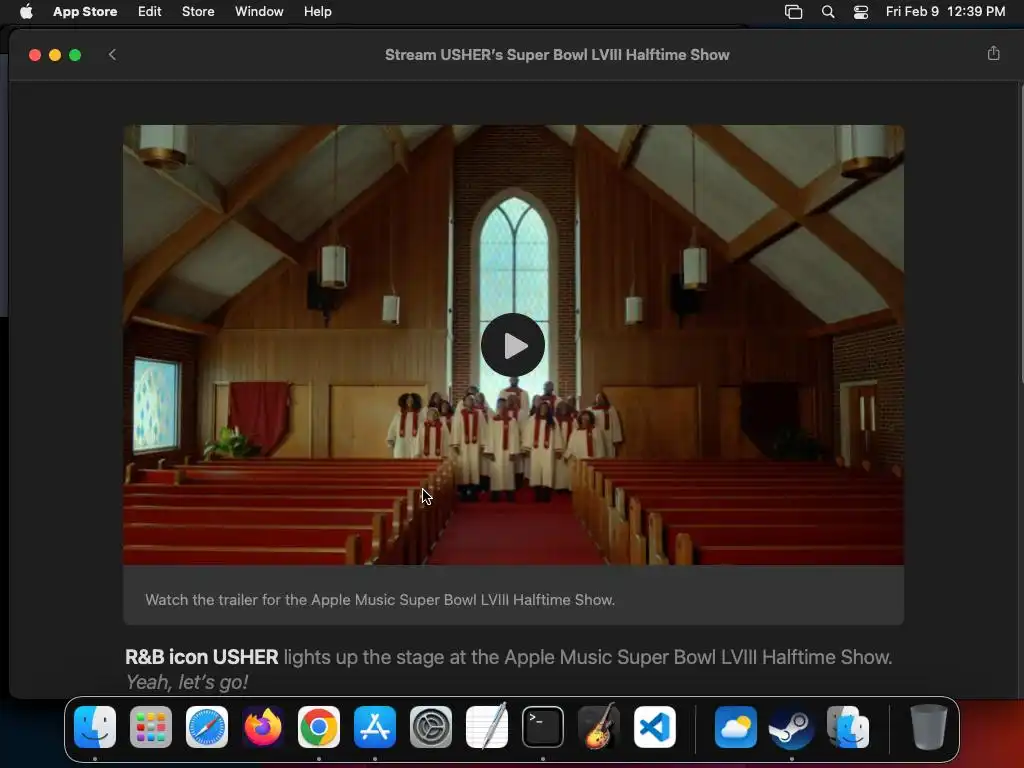
Task: Launch Google Chrome from the Dock
Action: coord(319,727)
